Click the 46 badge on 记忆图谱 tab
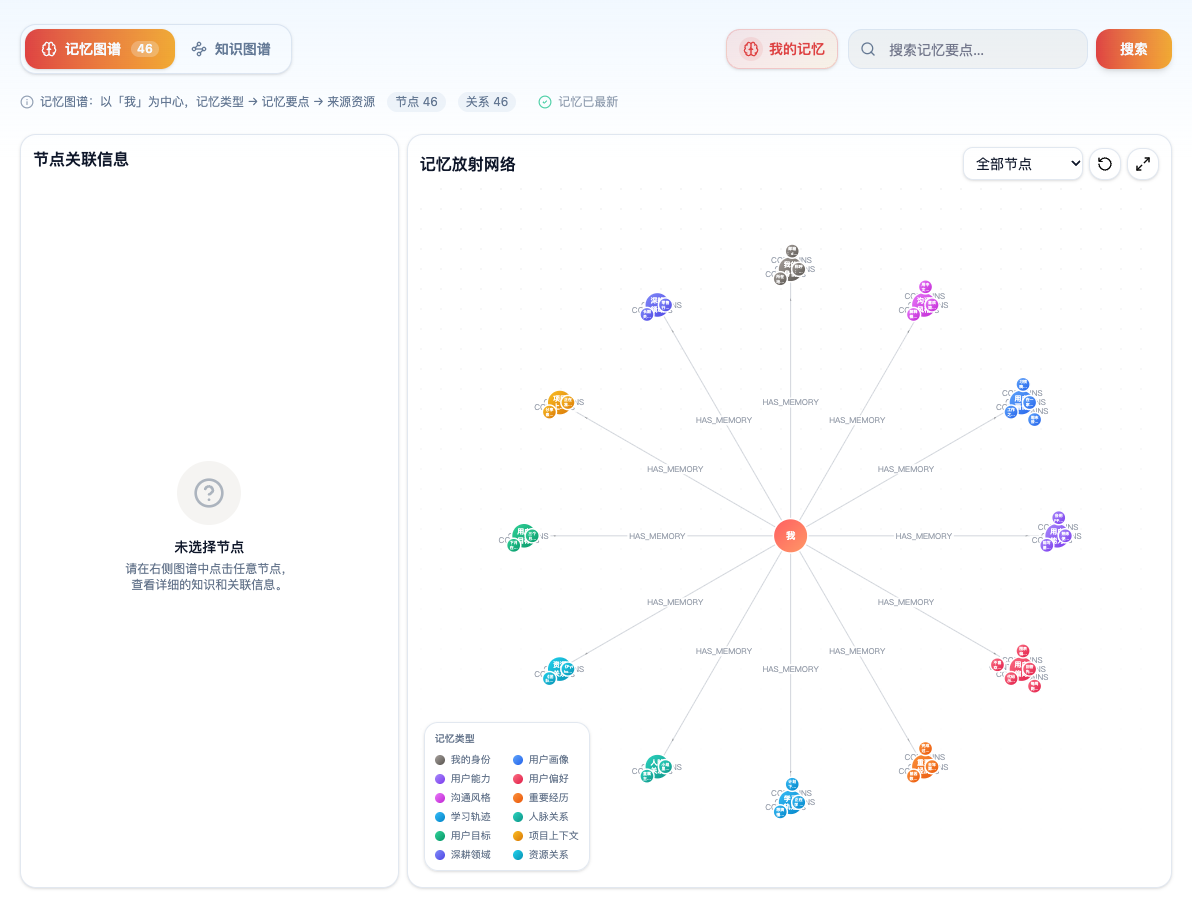The height and width of the screenshot is (900, 1192). point(144,49)
